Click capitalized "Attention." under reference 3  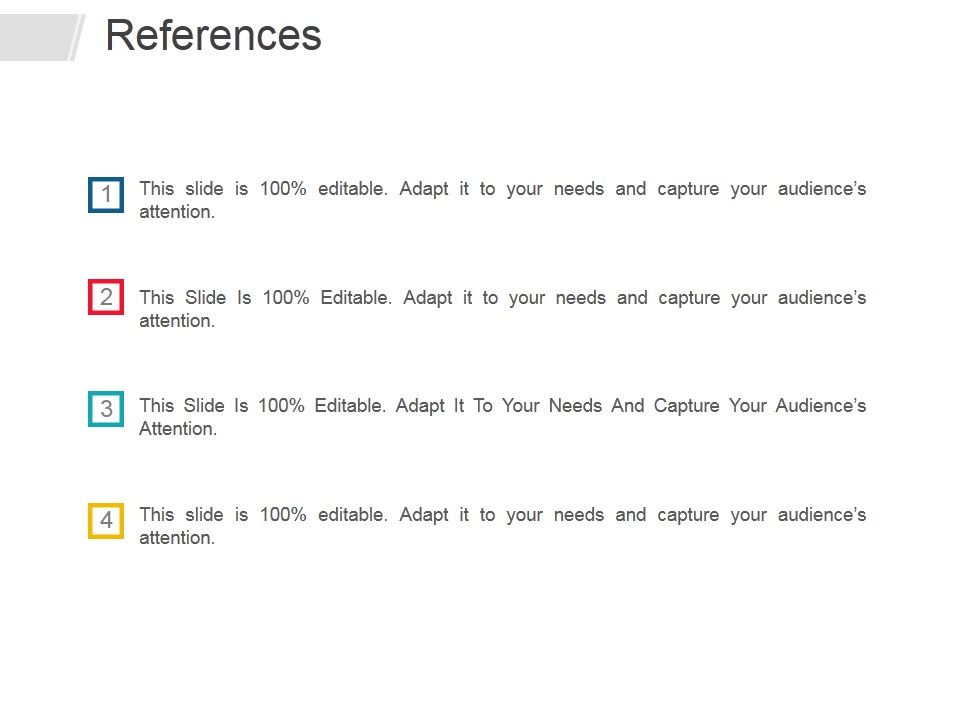click(x=178, y=429)
